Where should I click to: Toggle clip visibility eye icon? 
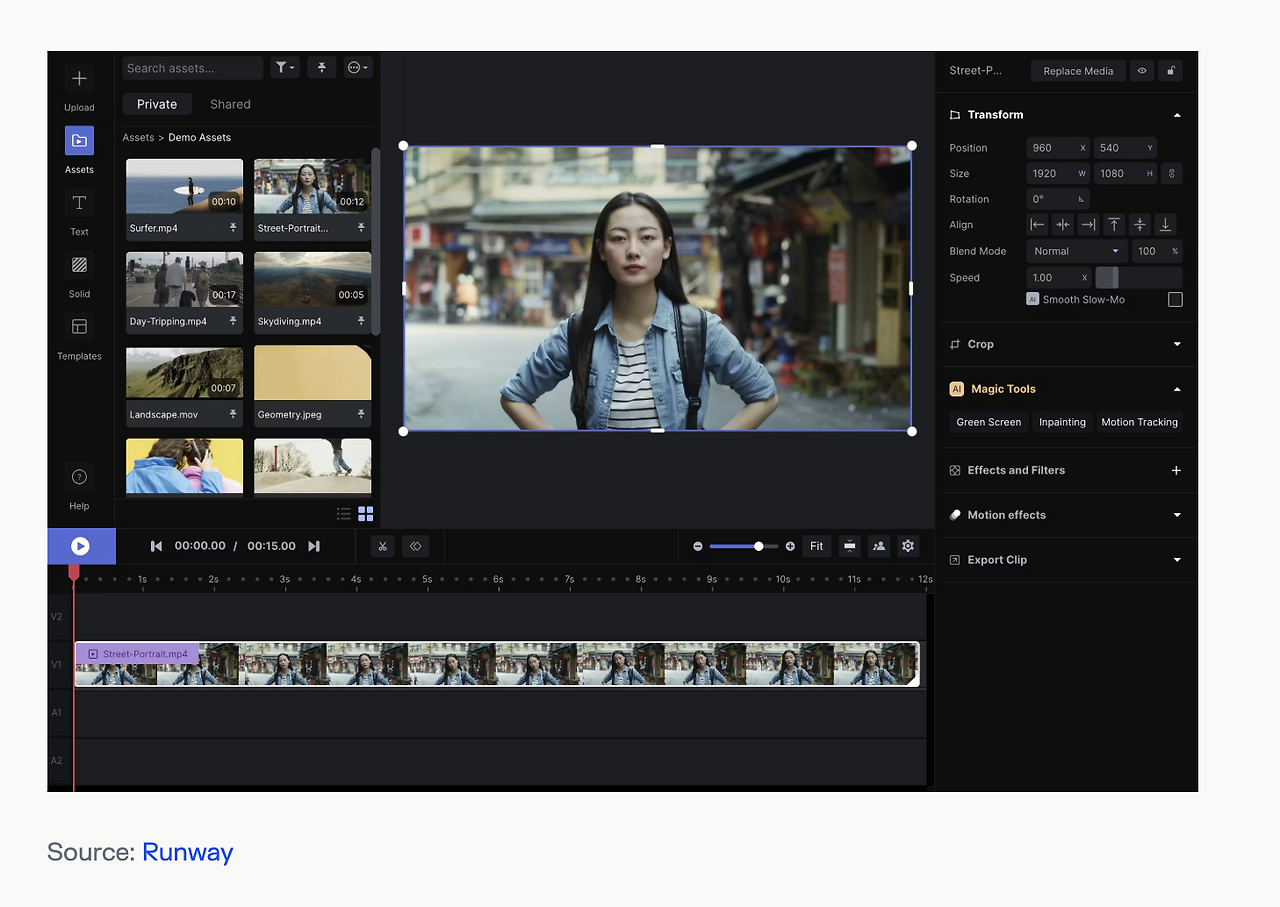[x=1142, y=71]
